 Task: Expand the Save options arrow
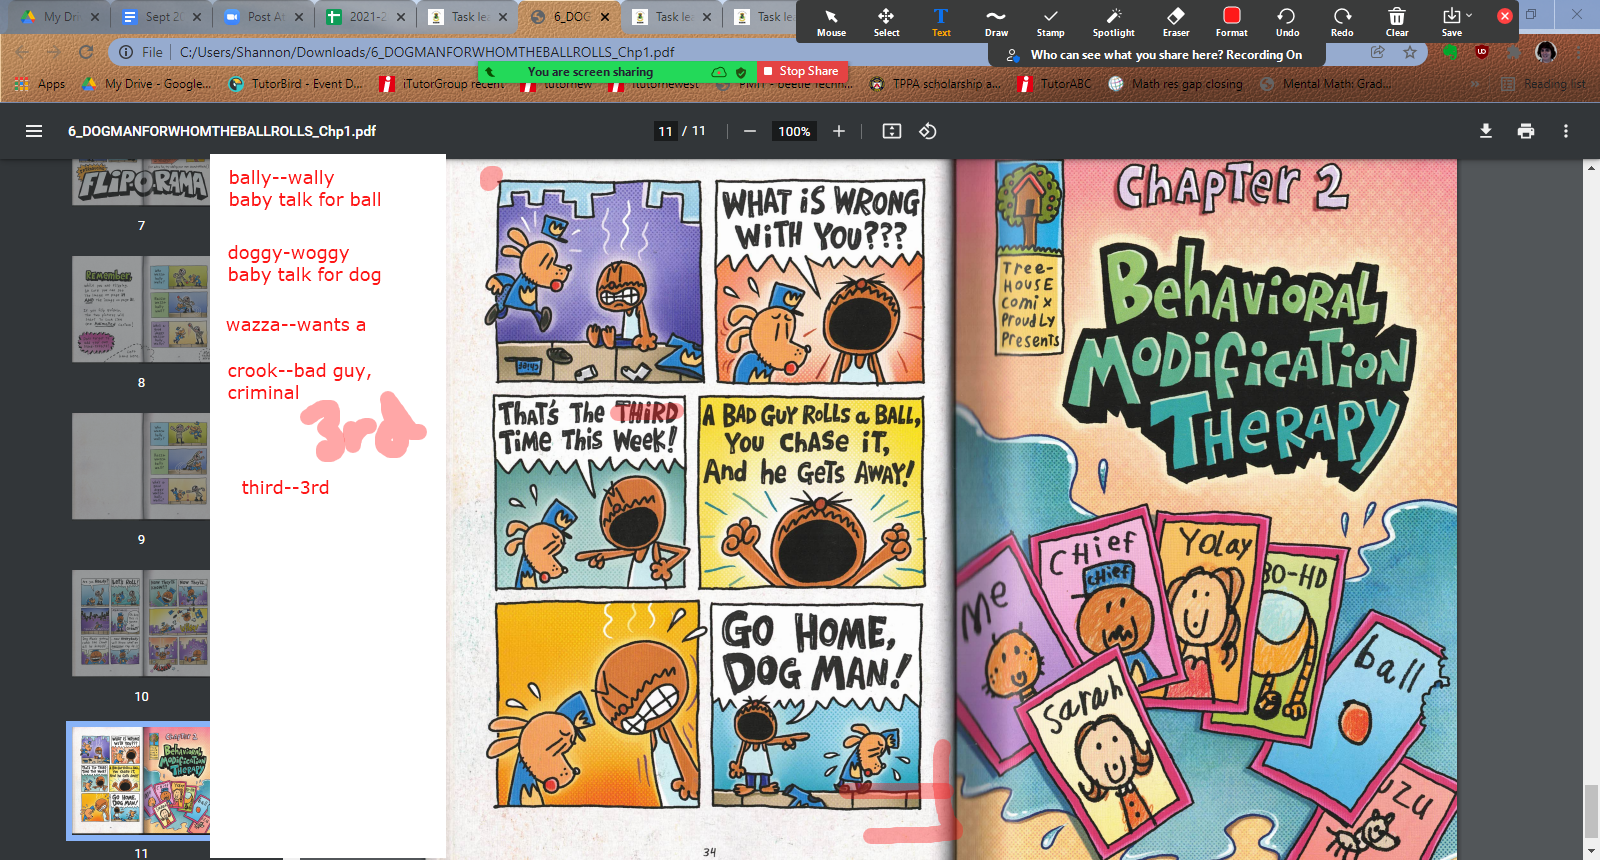coord(1469,15)
